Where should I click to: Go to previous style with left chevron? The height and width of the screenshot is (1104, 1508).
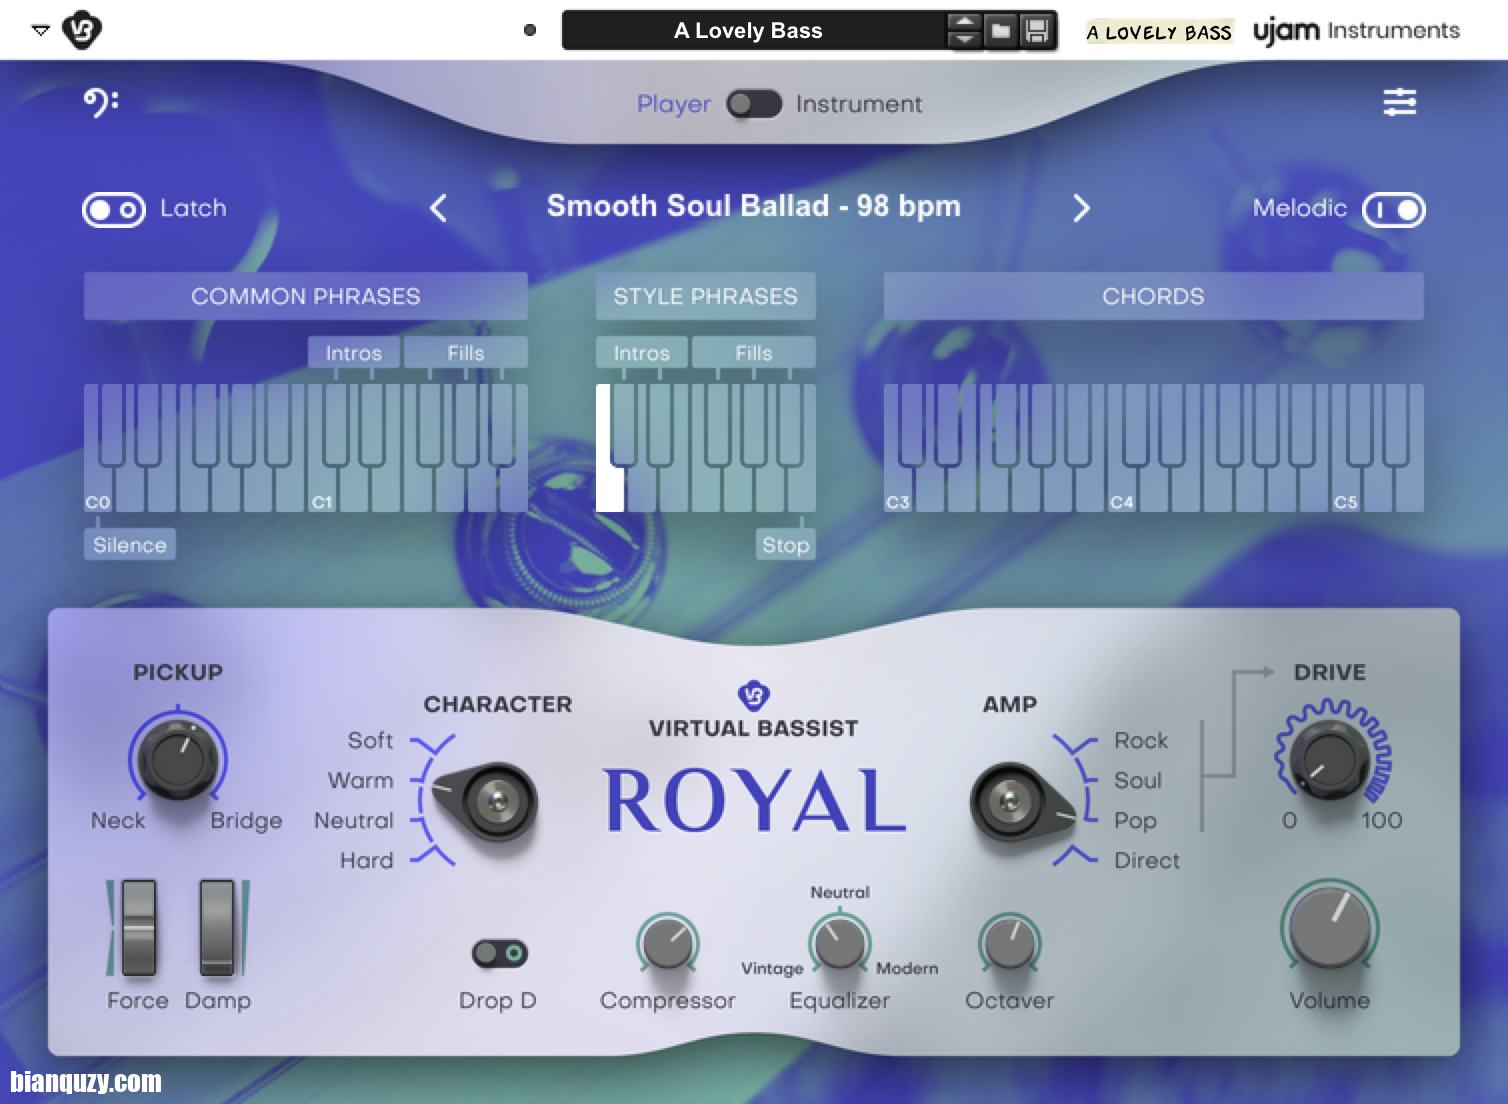(438, 208)
